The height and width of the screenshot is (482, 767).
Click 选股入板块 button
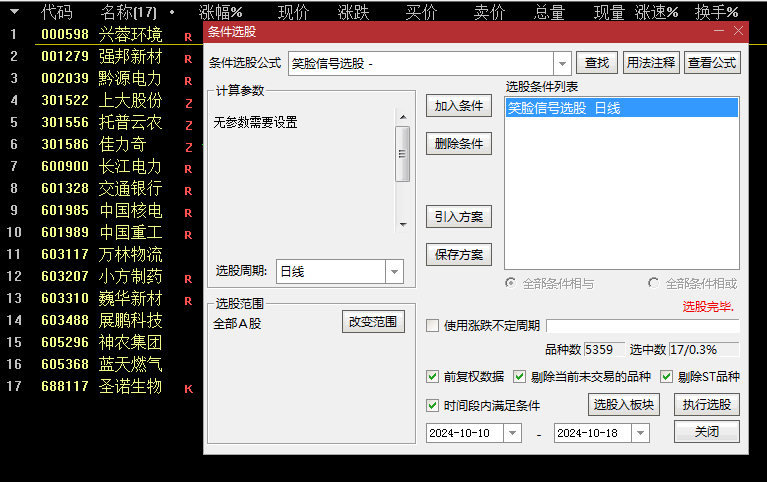click(624, 405)
